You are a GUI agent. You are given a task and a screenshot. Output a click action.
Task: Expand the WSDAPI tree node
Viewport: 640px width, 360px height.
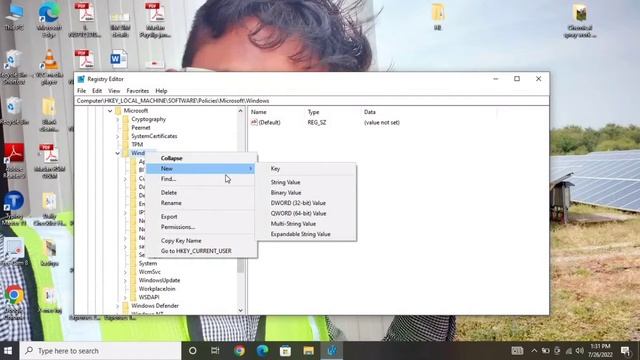pos(125,297)
